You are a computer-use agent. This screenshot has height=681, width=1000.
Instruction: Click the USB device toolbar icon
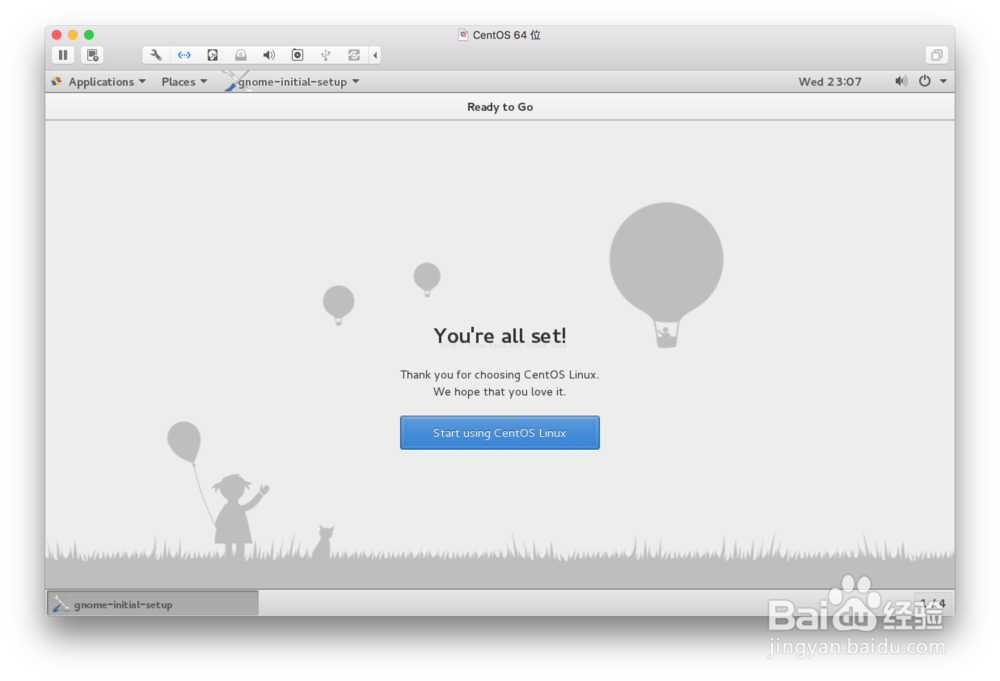click(x=325, y=55)
